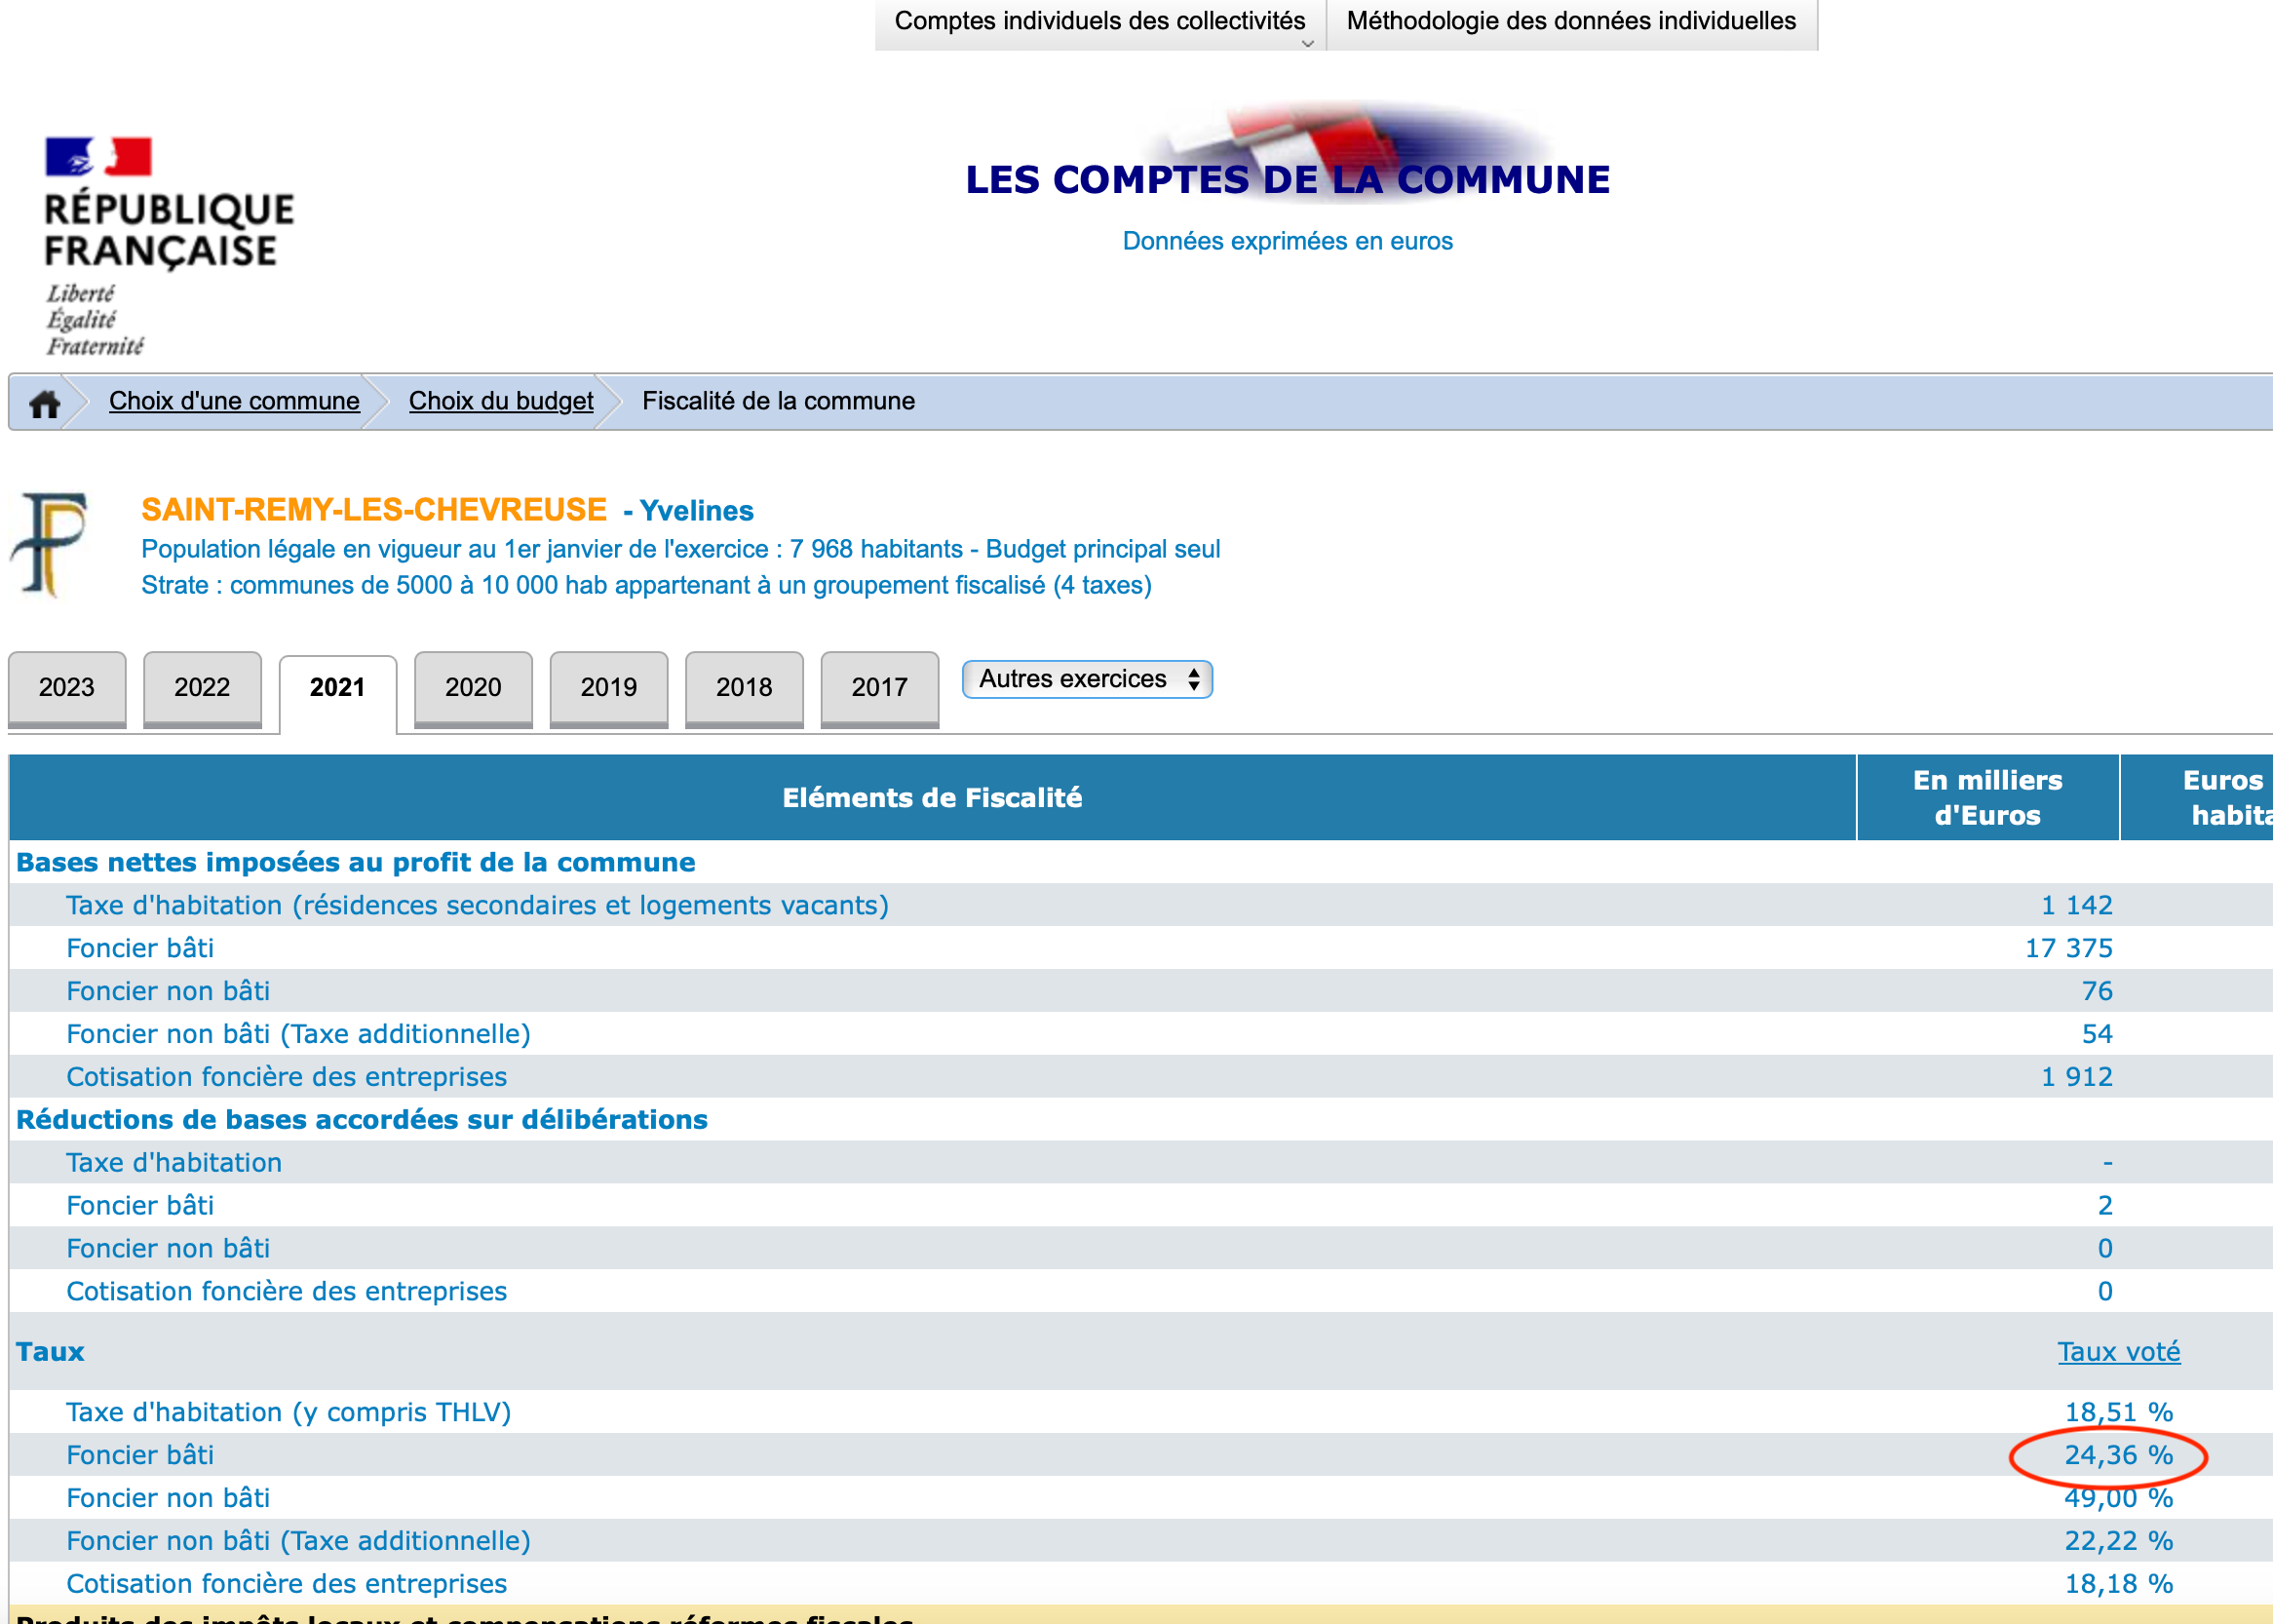
Task: Follow the Choix d'une commune link
Action: [234, 402]
